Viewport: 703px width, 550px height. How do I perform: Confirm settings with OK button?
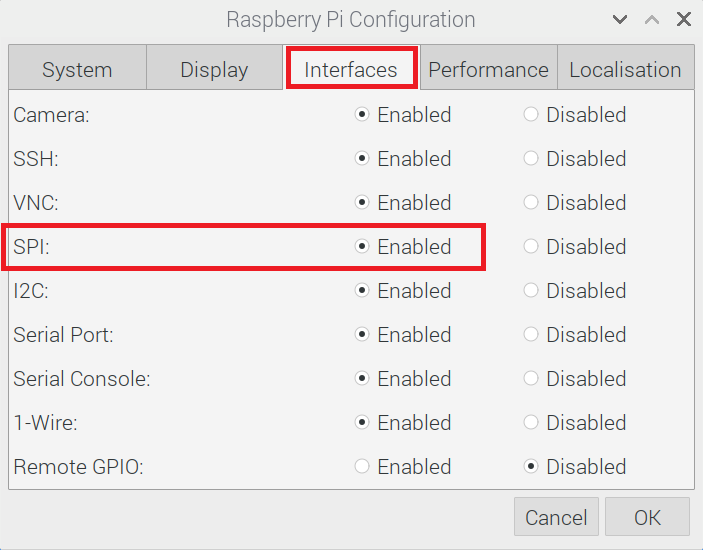tap(647, 516)
